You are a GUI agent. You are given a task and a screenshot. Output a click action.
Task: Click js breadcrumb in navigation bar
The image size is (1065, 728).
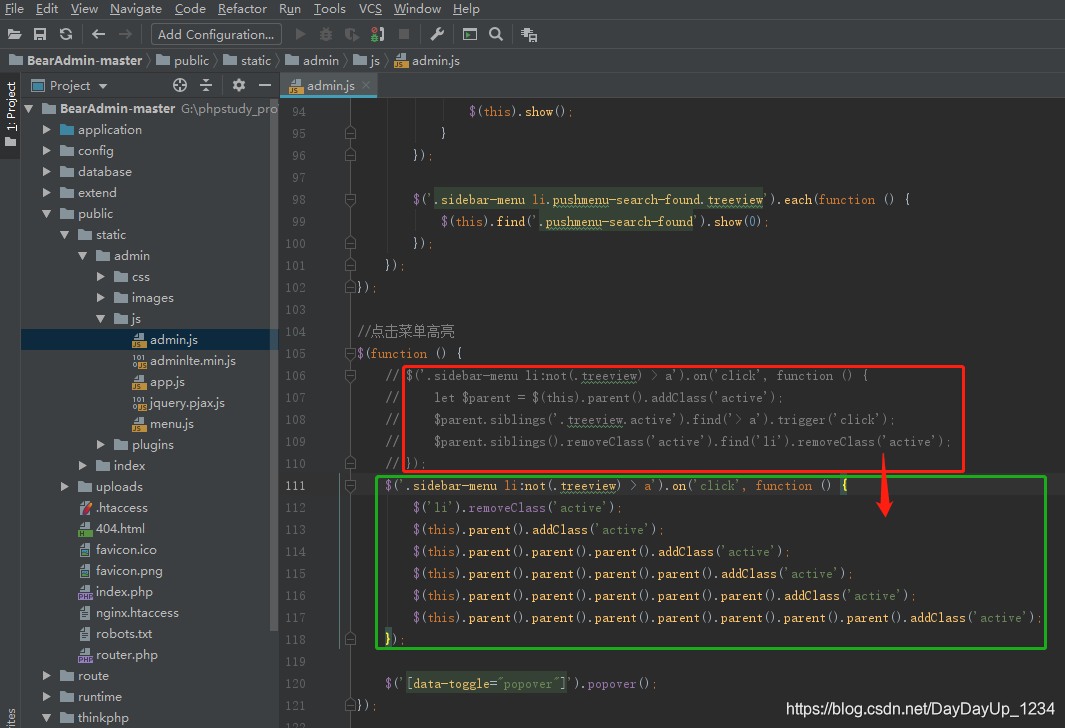[x=374, y=60]
